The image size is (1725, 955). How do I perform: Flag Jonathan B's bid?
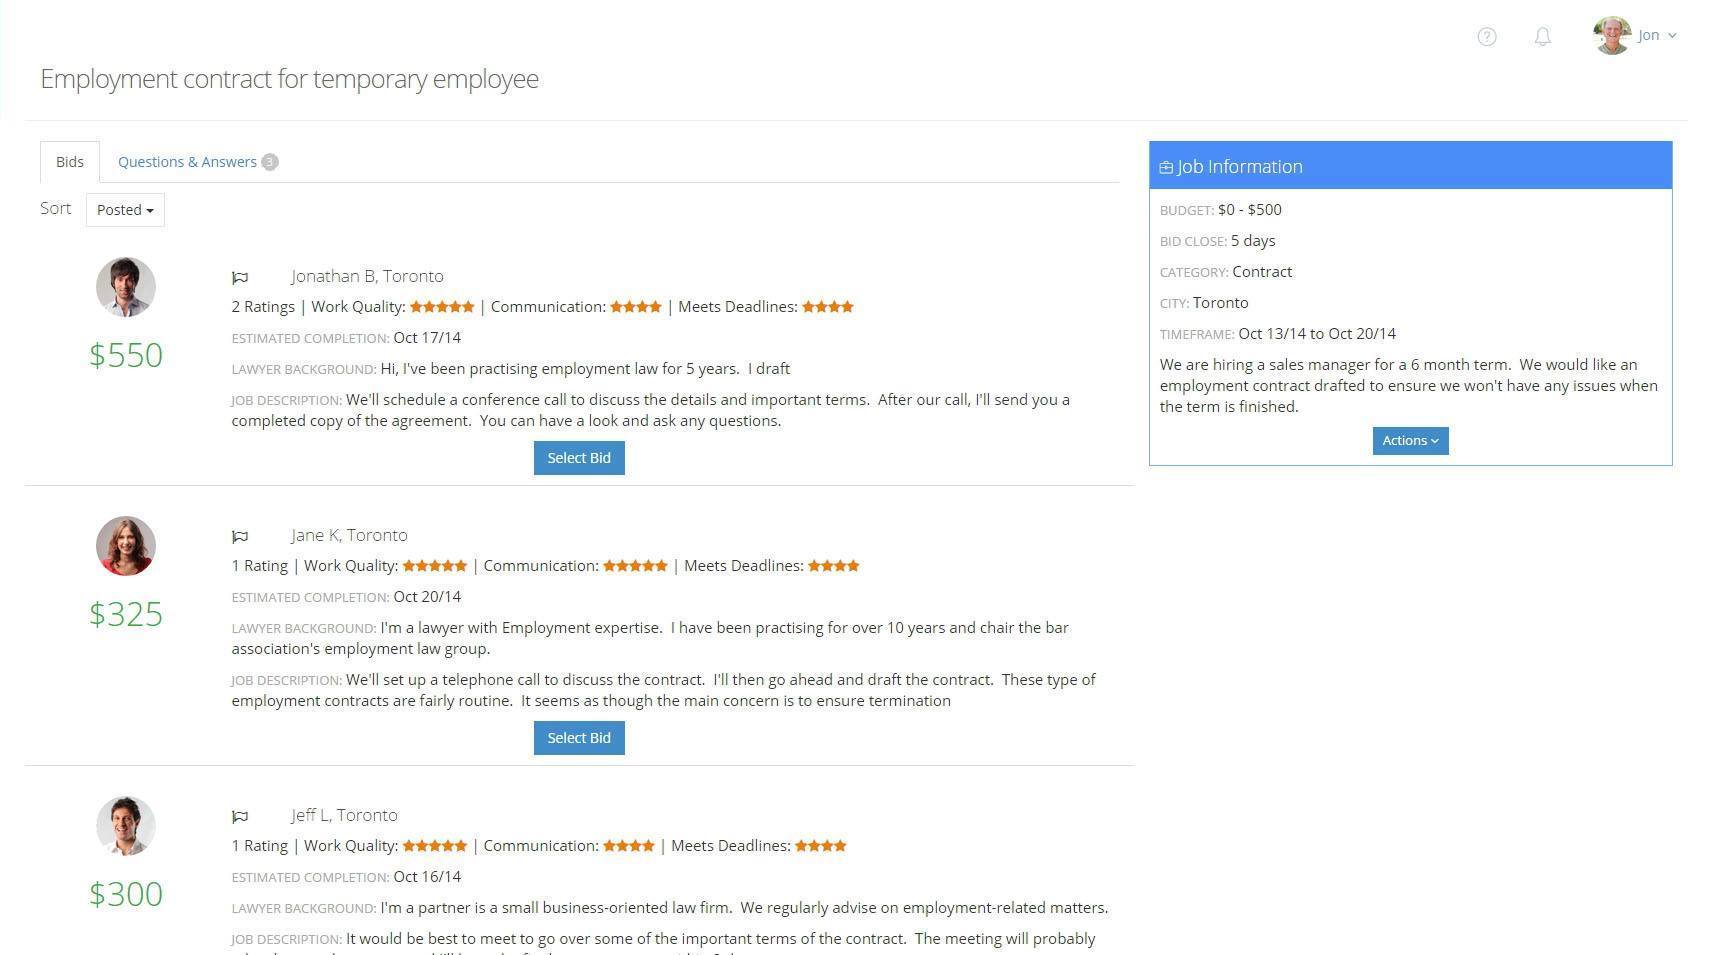tap(240, 278)
